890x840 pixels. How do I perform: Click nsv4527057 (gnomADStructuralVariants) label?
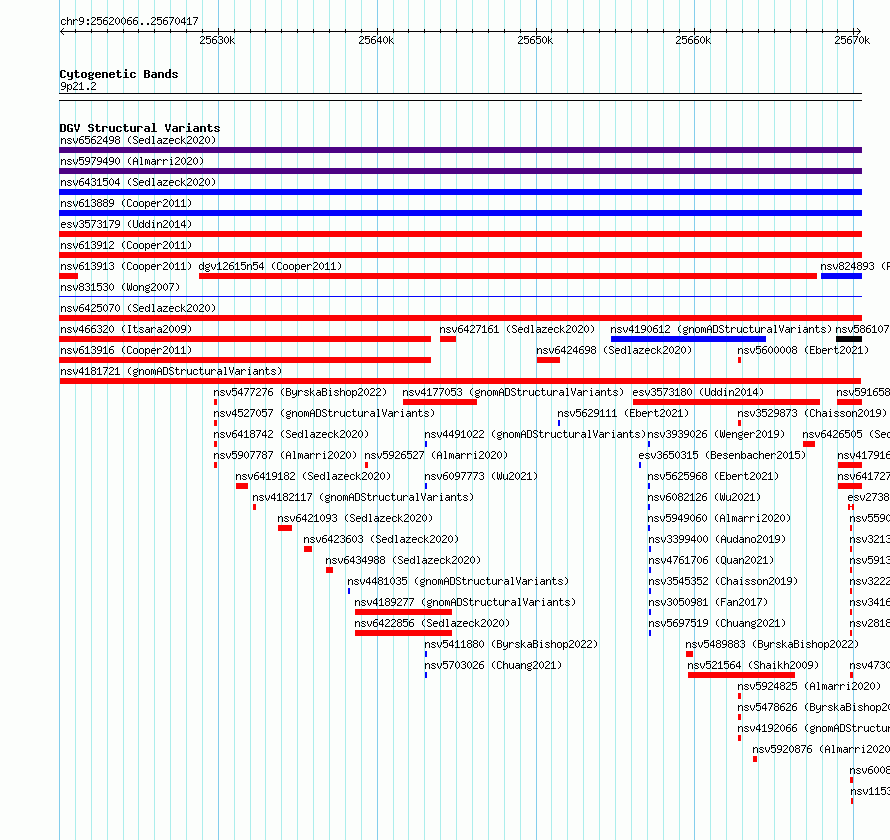[x=324, y=413]
